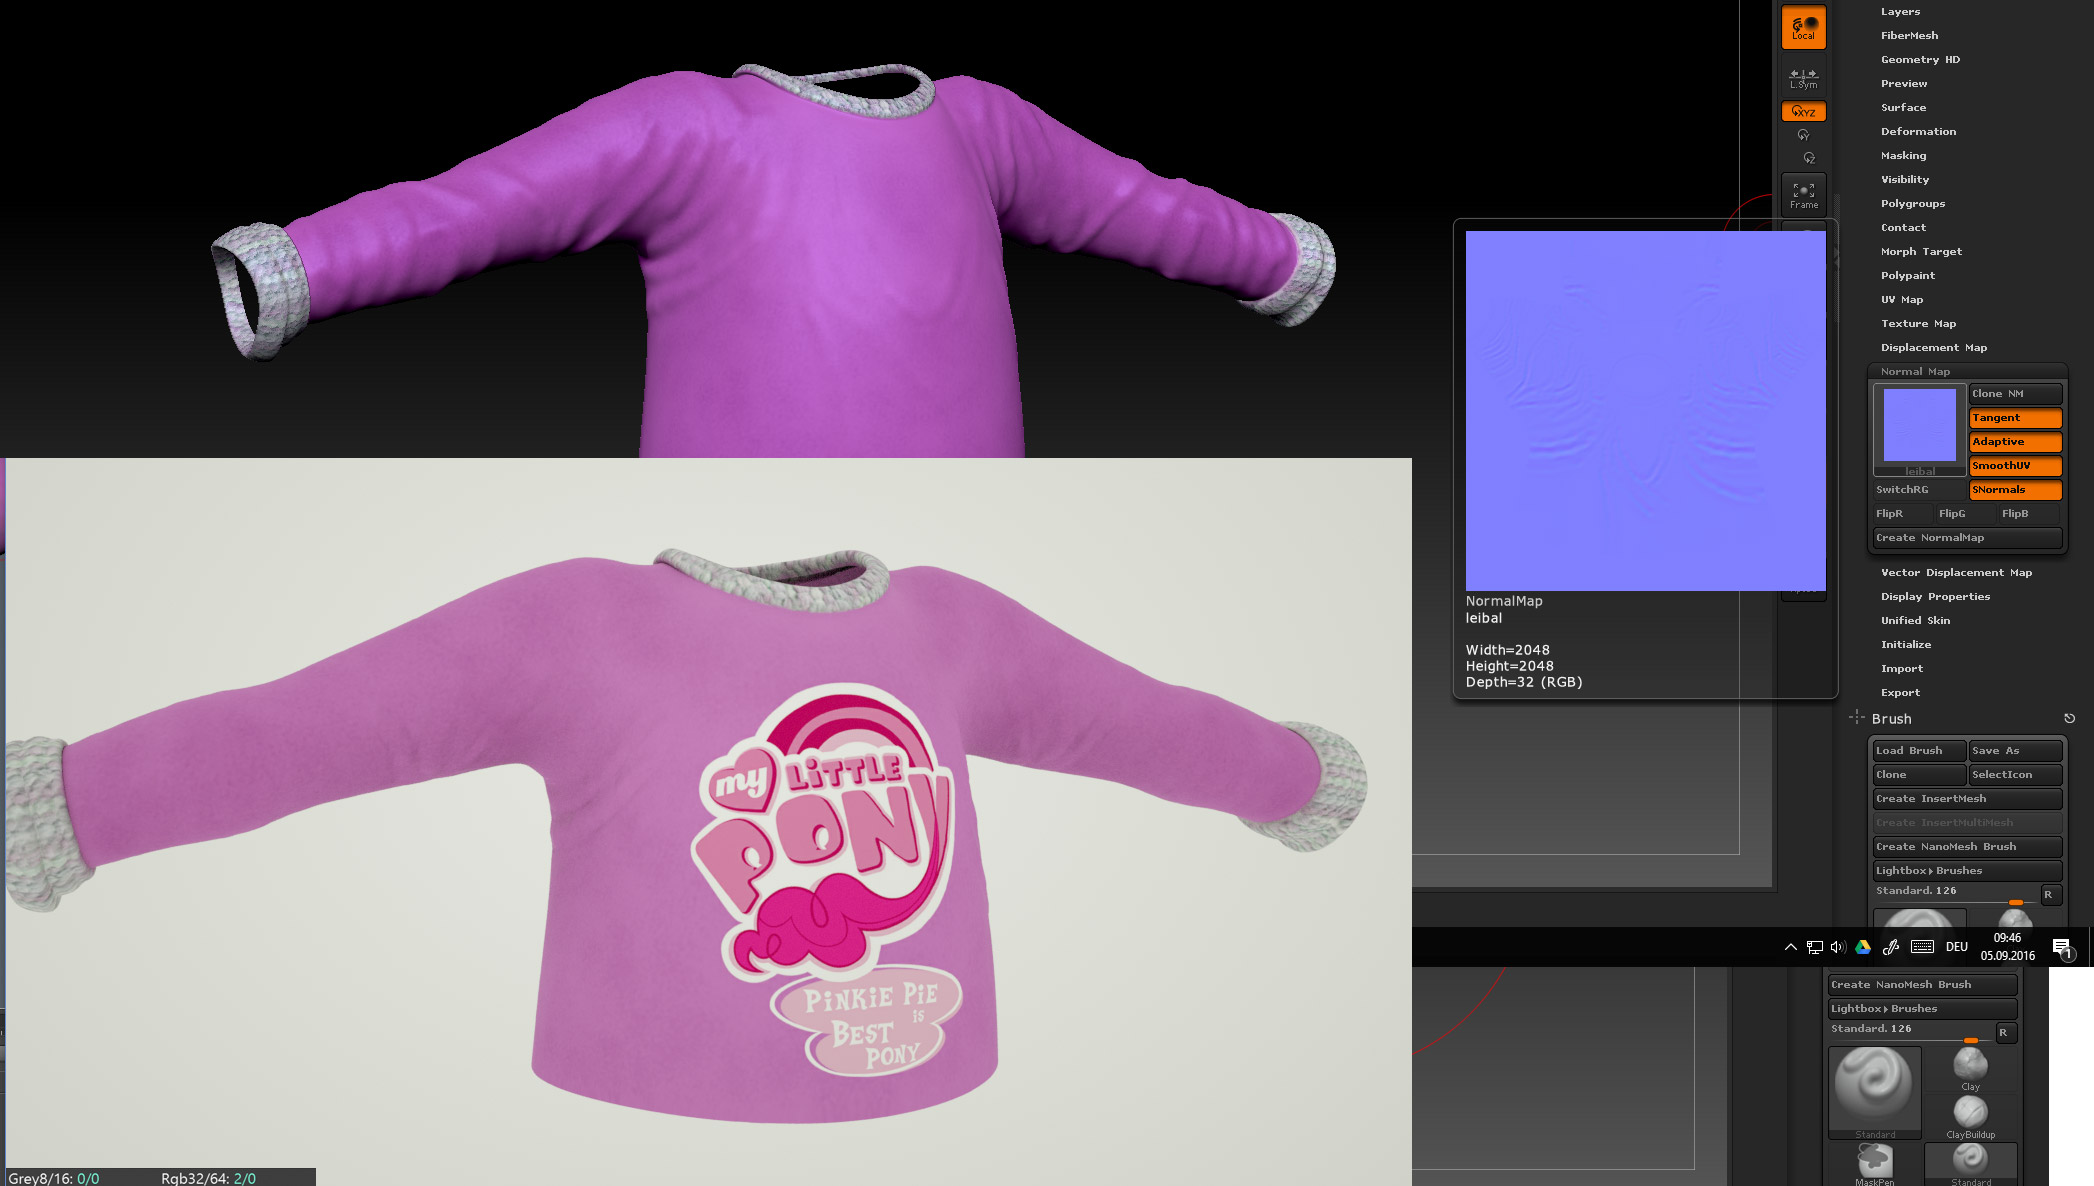
Task: Open the Unified Skin subpalette
Action: [1915, 621]
